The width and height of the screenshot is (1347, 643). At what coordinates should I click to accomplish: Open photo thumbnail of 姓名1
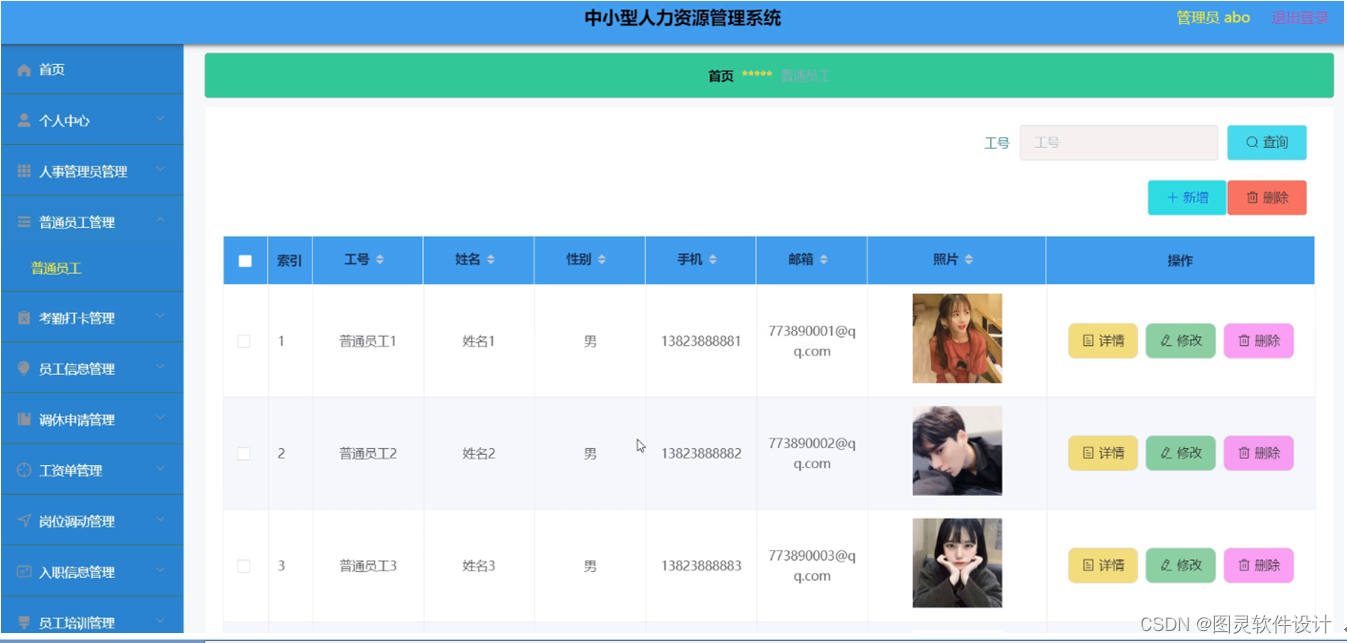957,339
